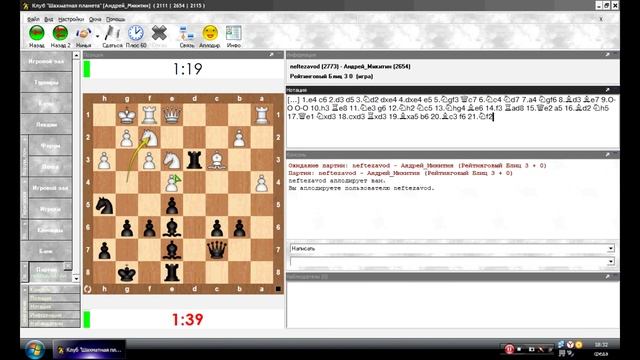Click the Назад 2 double takeback icon
The image size is (640, 360).
(60, 33)
